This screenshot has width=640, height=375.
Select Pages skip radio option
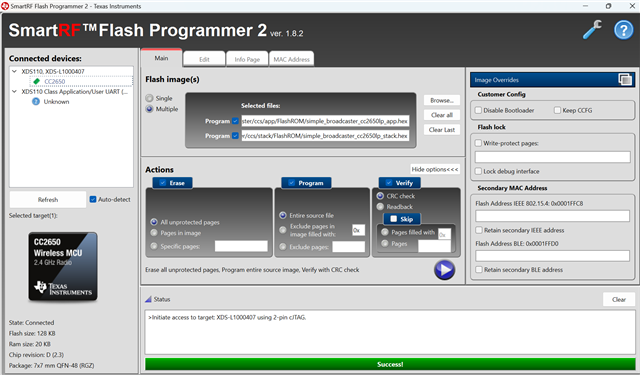[x=384, y=243]
